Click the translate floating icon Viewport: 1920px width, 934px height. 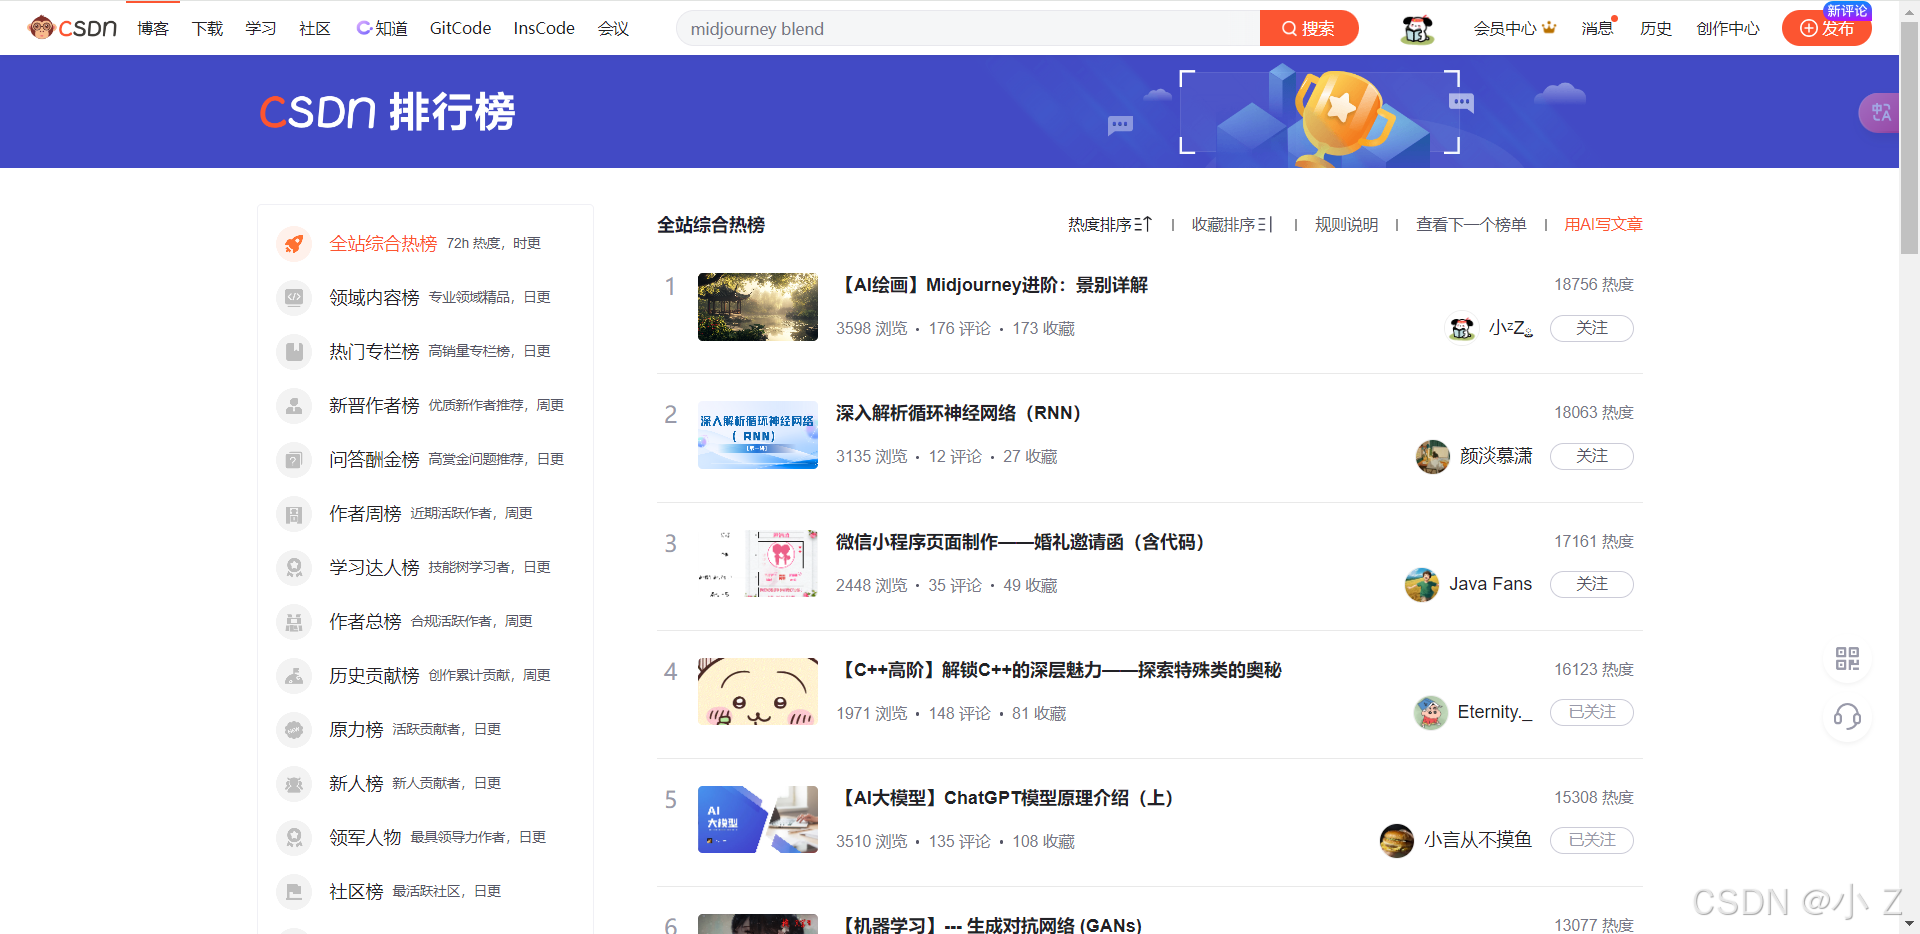(x=1880, y=112)
